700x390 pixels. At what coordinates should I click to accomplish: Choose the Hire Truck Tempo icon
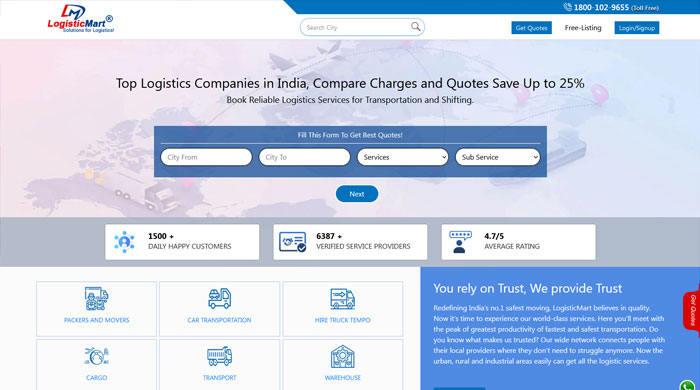point(342,299)
